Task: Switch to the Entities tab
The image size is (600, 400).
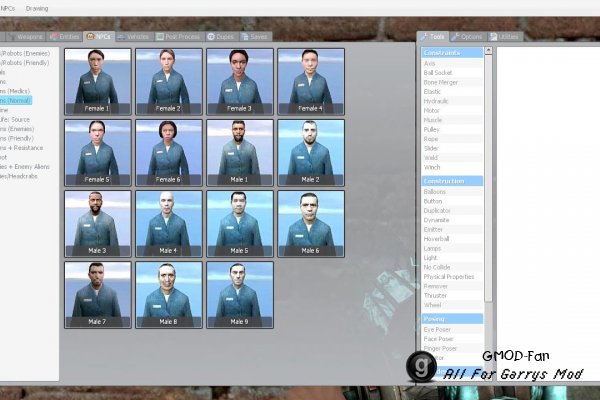Action: pyautogui.click(x=65, y=37)
